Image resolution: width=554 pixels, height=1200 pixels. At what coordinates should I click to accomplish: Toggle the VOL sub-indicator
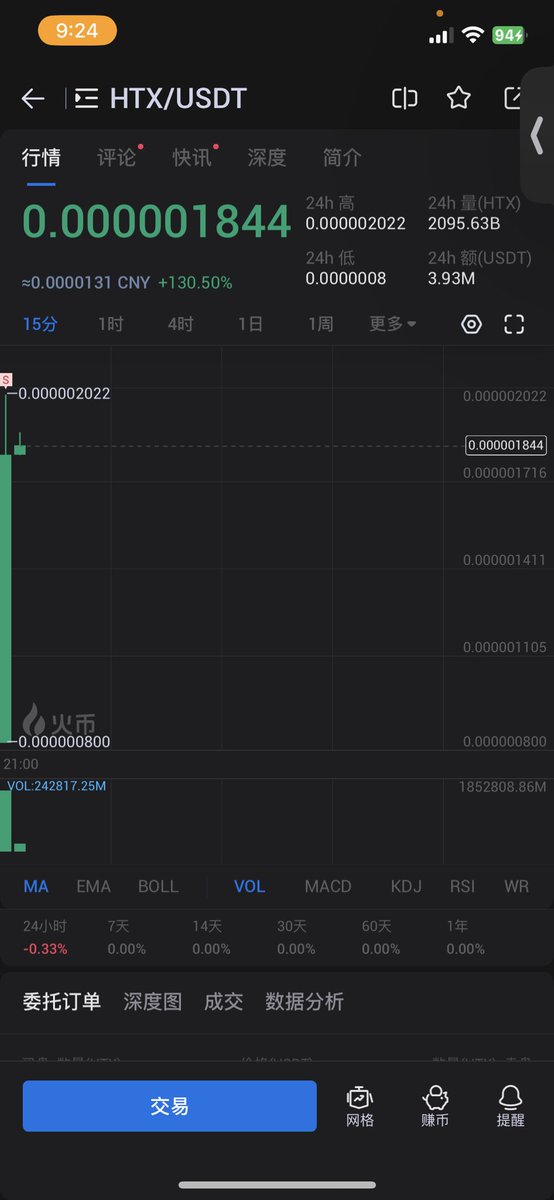(250, 886)
